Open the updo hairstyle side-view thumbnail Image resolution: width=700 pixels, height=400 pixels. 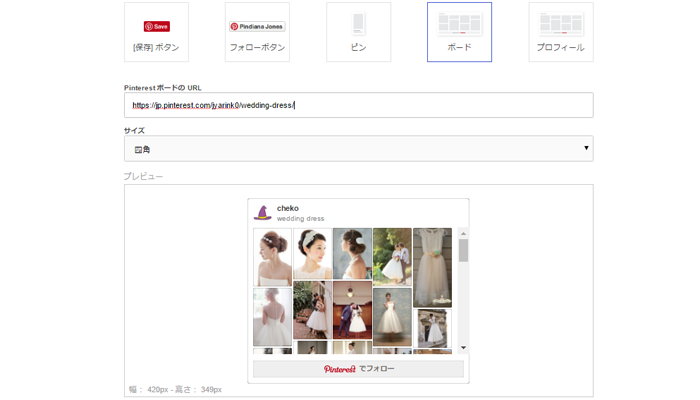[272, 257]
